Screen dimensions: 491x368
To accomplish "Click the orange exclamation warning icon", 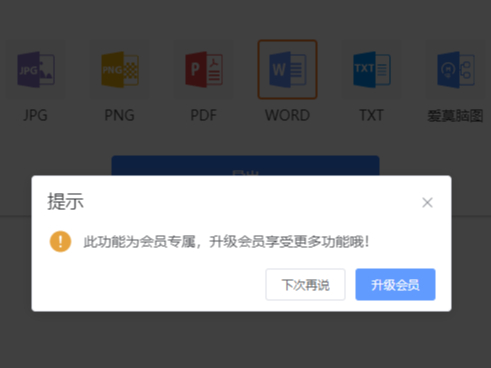I will click(x=60, y=241).
